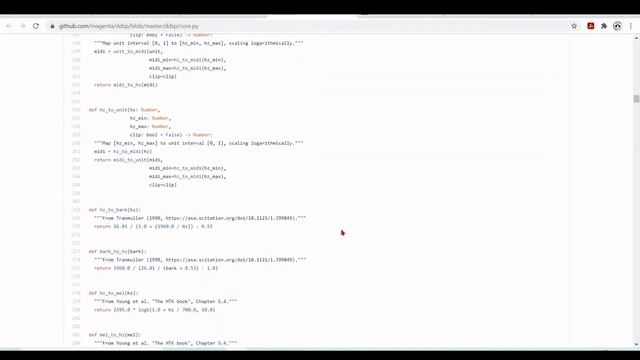Click the Traunmuller docstring under hz_to_bark
Image resolution: width=640 pixels, height=360 pixels.
200,218
